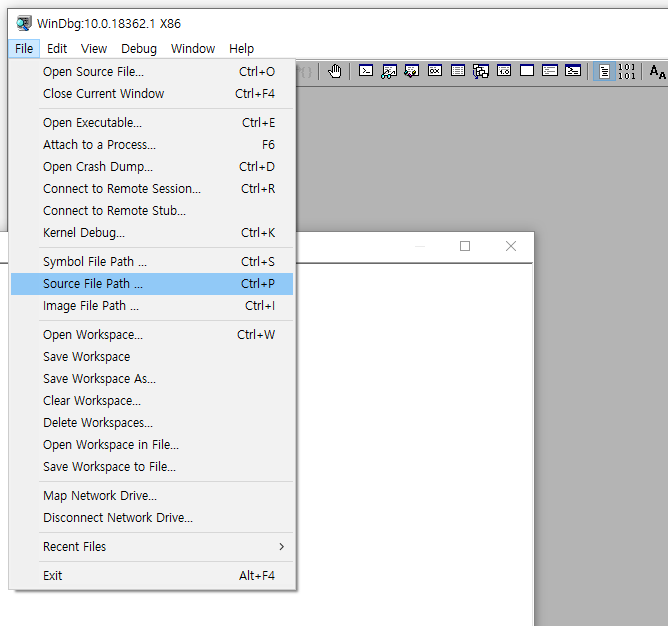Show the Registers window icon
The height and width of the screenshot is (626, 668).
point(435,71)
